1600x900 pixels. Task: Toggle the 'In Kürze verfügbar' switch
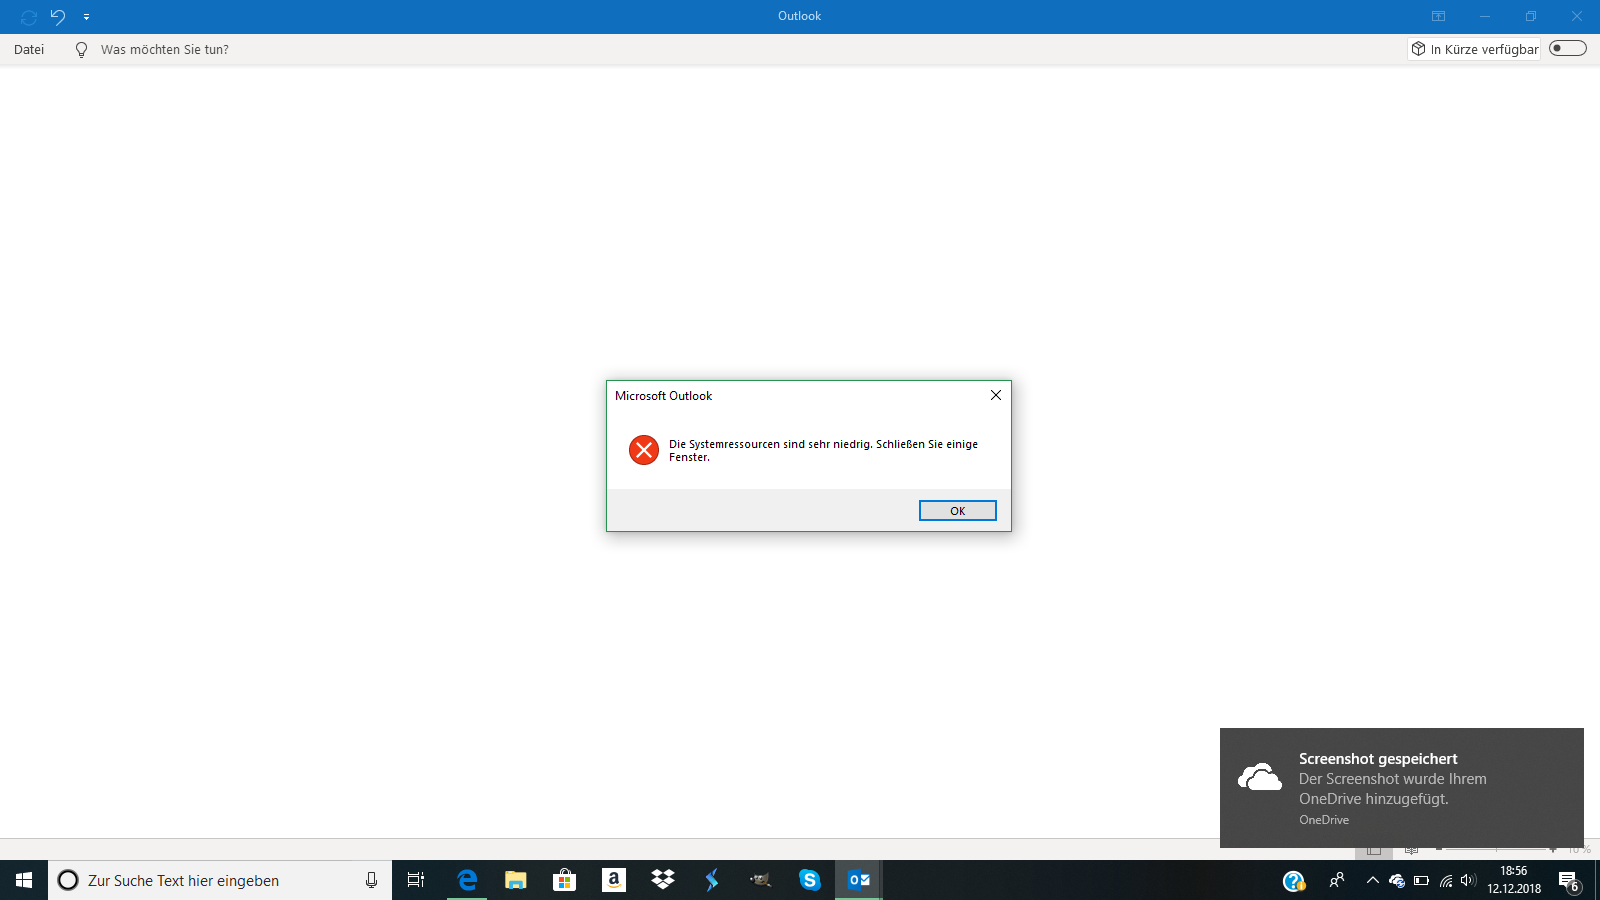[1567, 48]
